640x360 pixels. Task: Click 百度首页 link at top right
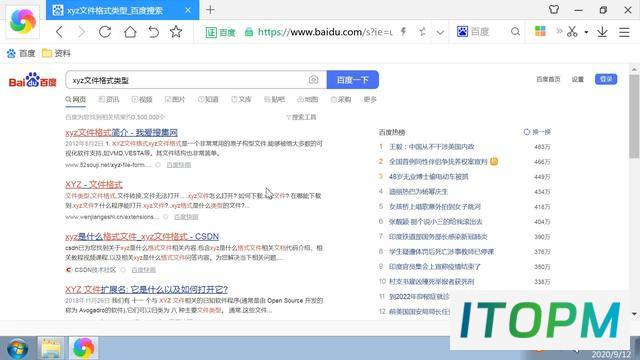point(548,79)
